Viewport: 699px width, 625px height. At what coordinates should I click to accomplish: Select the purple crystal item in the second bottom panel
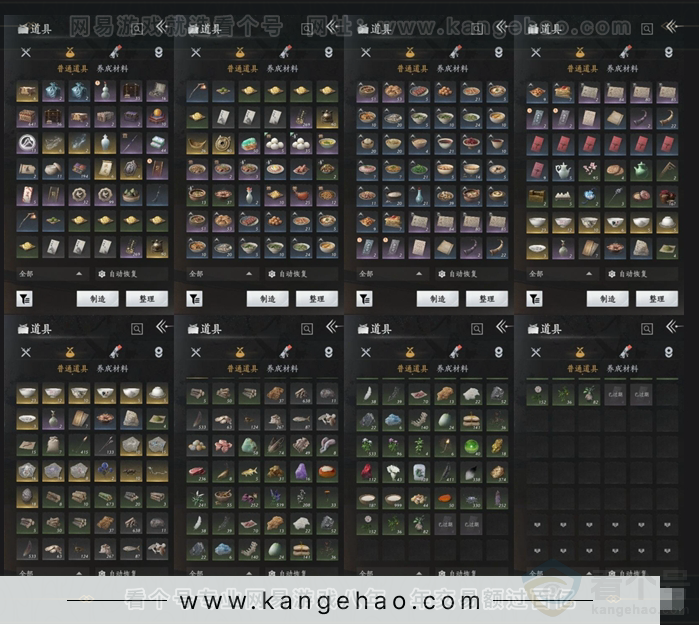[301, 472]
